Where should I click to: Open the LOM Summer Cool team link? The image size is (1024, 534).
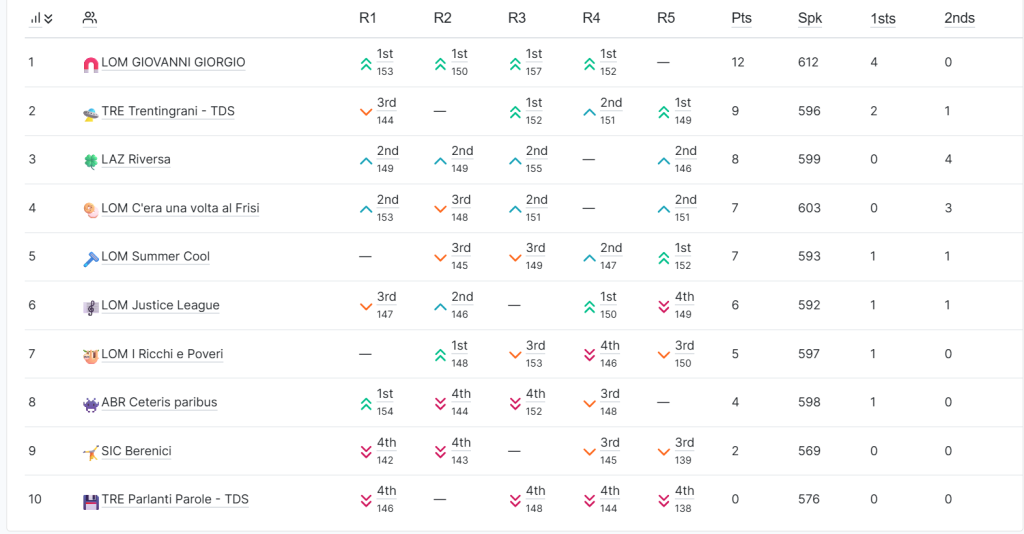coord(155,256)
